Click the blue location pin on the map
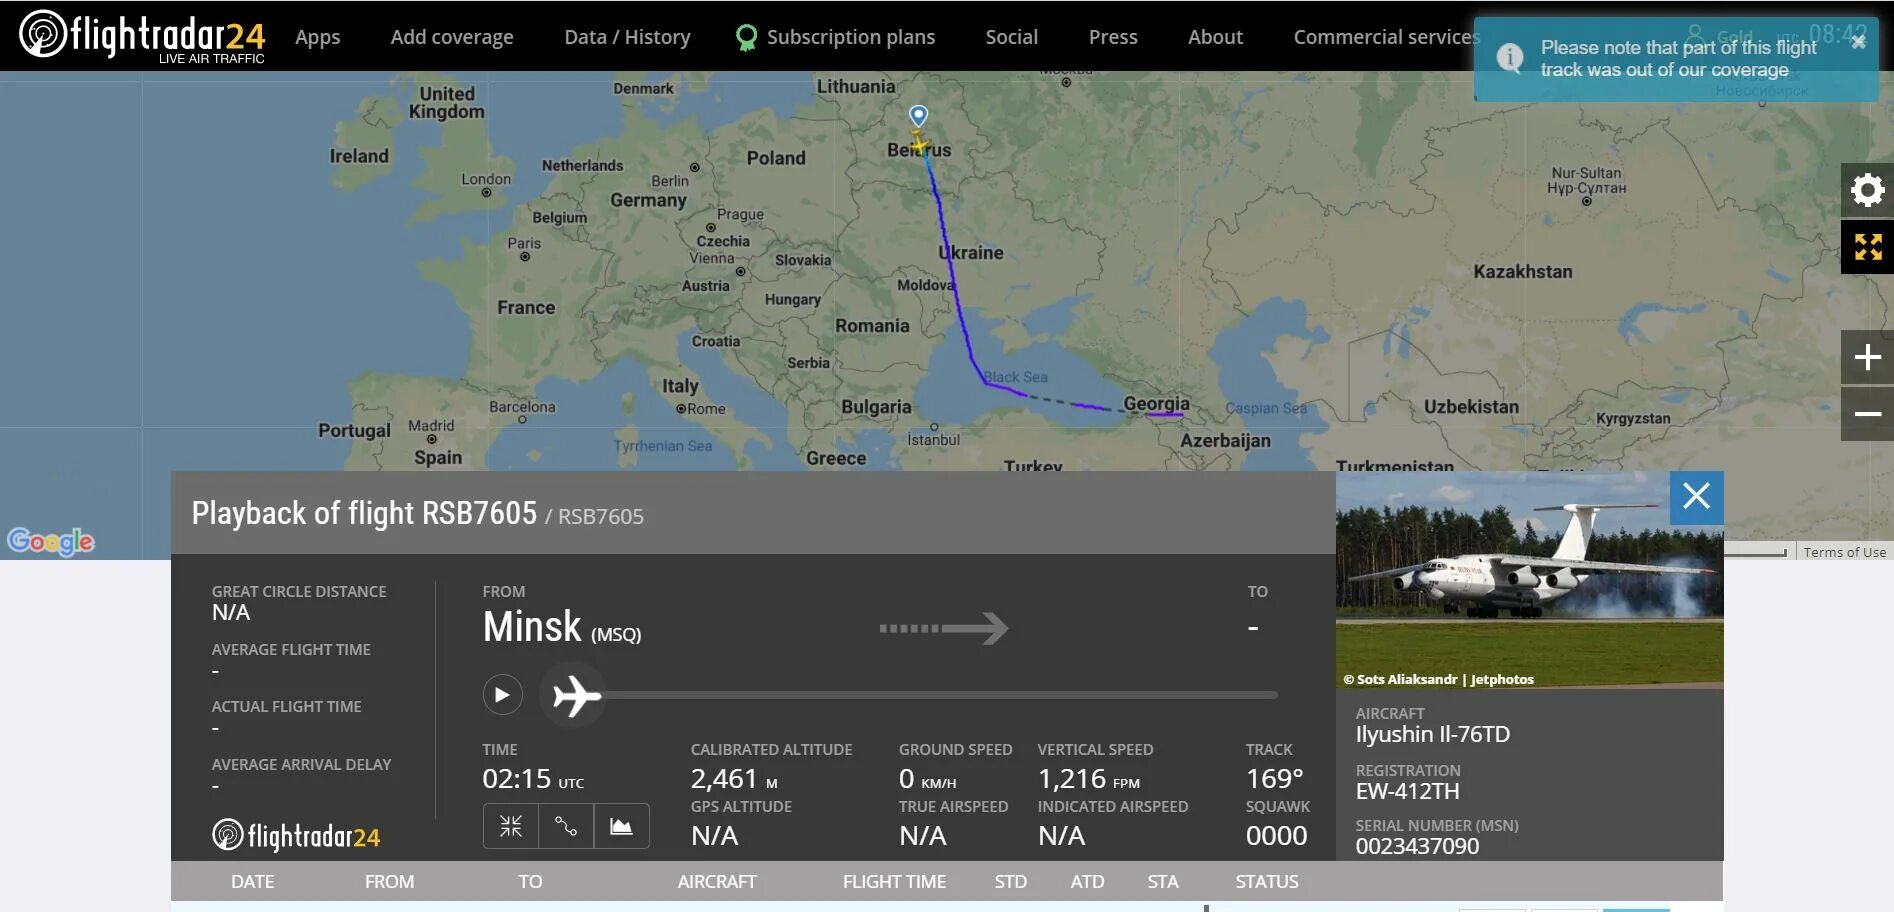The height and width of the screenshot is (912, 1894). (x=918, y=115)
